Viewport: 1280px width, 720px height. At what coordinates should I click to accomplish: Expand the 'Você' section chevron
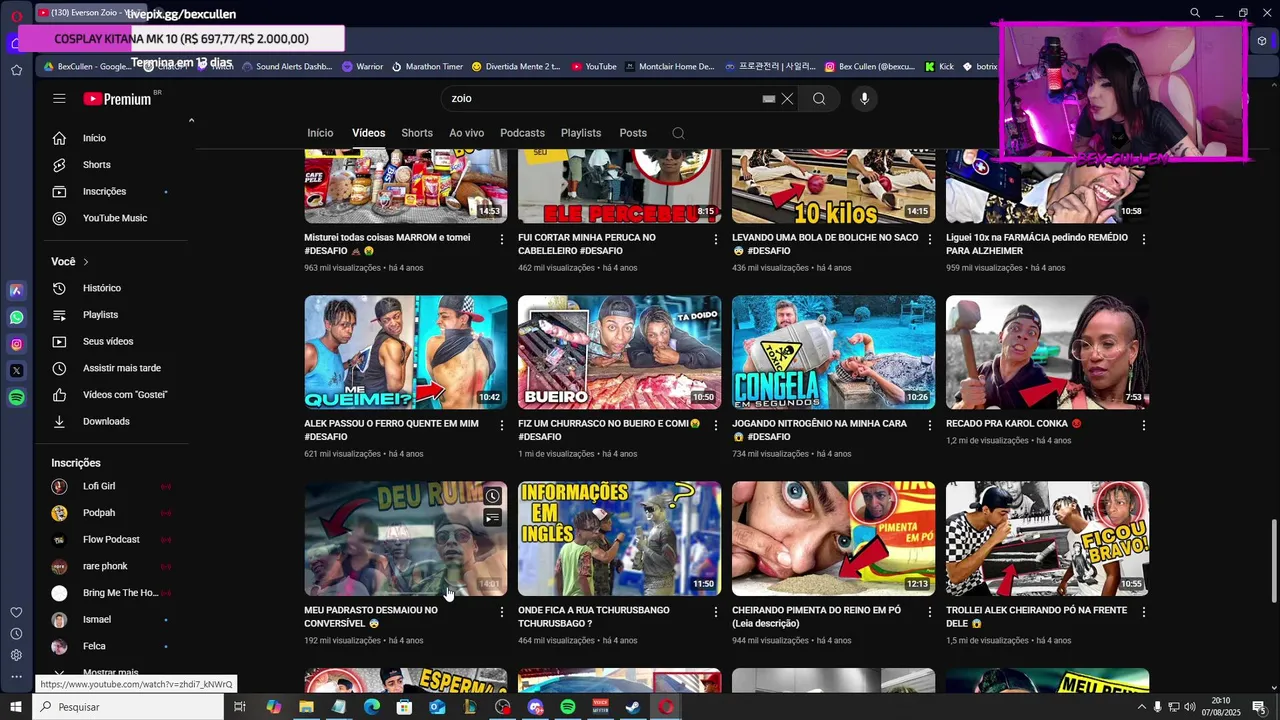click(86, 262)
